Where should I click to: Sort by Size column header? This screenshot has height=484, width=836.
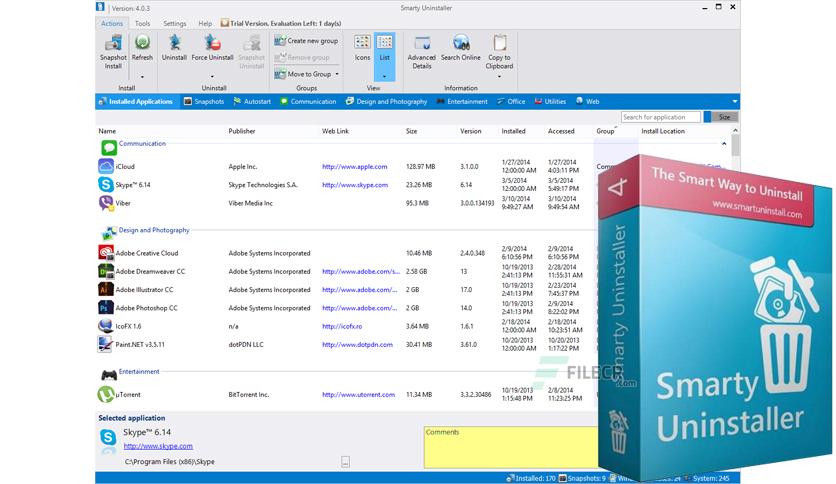(x=412, y=131)
